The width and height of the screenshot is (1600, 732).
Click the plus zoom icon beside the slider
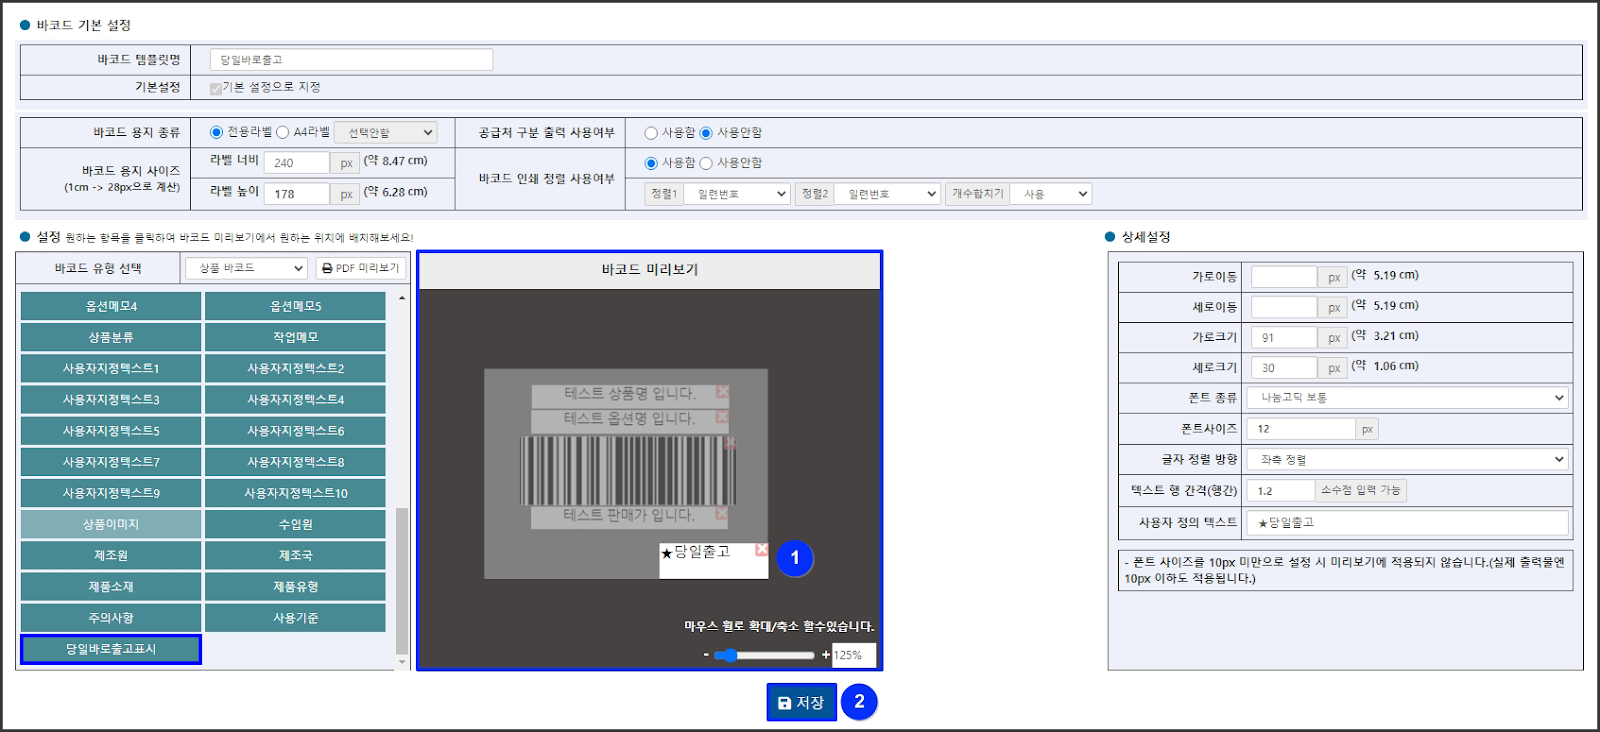[826, 655]
